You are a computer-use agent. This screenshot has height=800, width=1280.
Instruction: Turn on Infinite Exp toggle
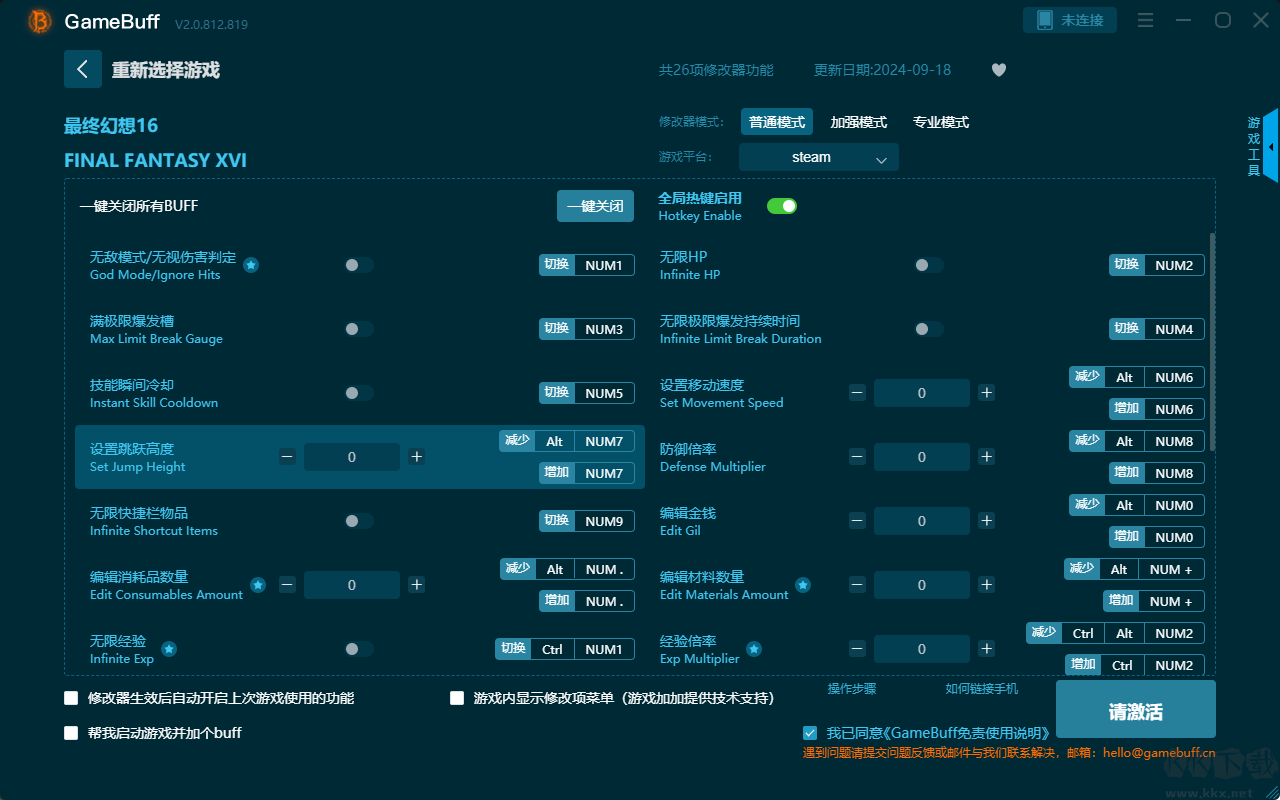point(359,649)
